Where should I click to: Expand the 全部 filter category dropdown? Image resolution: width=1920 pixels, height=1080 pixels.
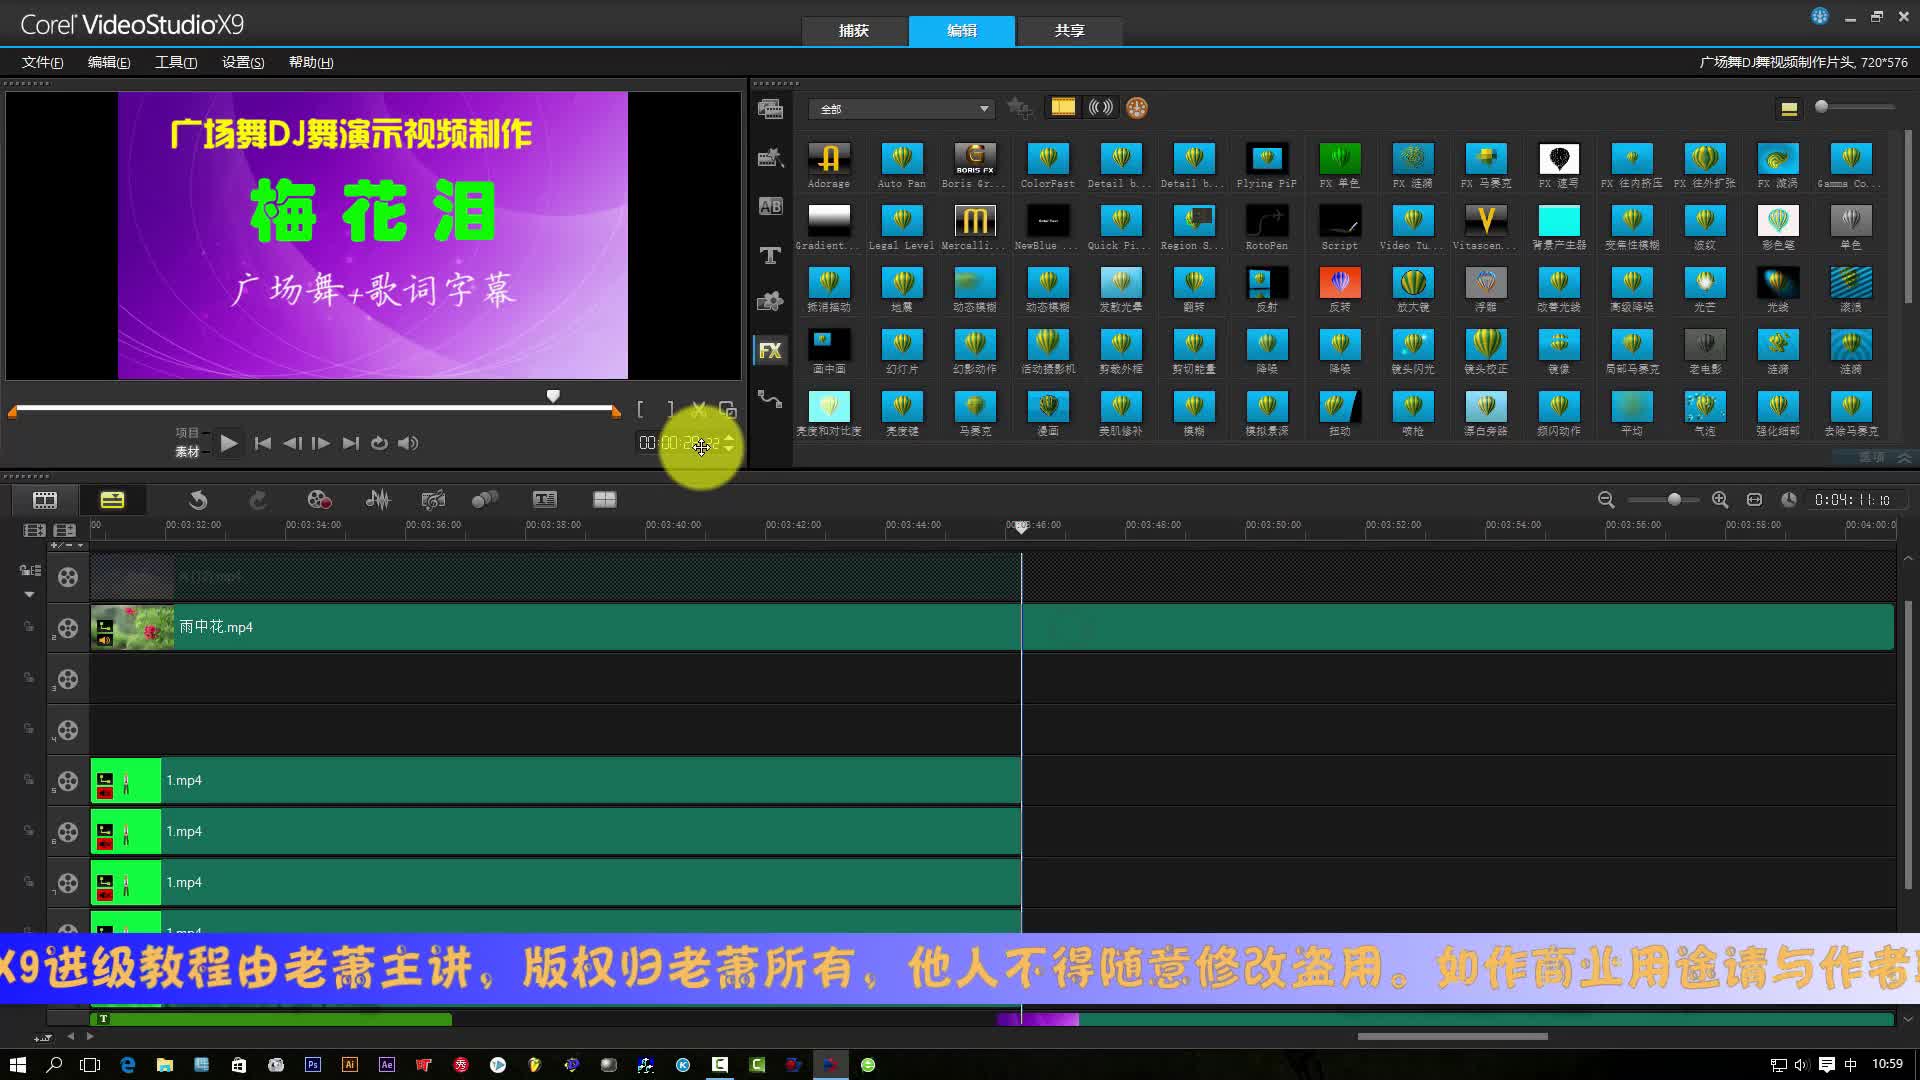pyautogui.click(x=983, y=109)
